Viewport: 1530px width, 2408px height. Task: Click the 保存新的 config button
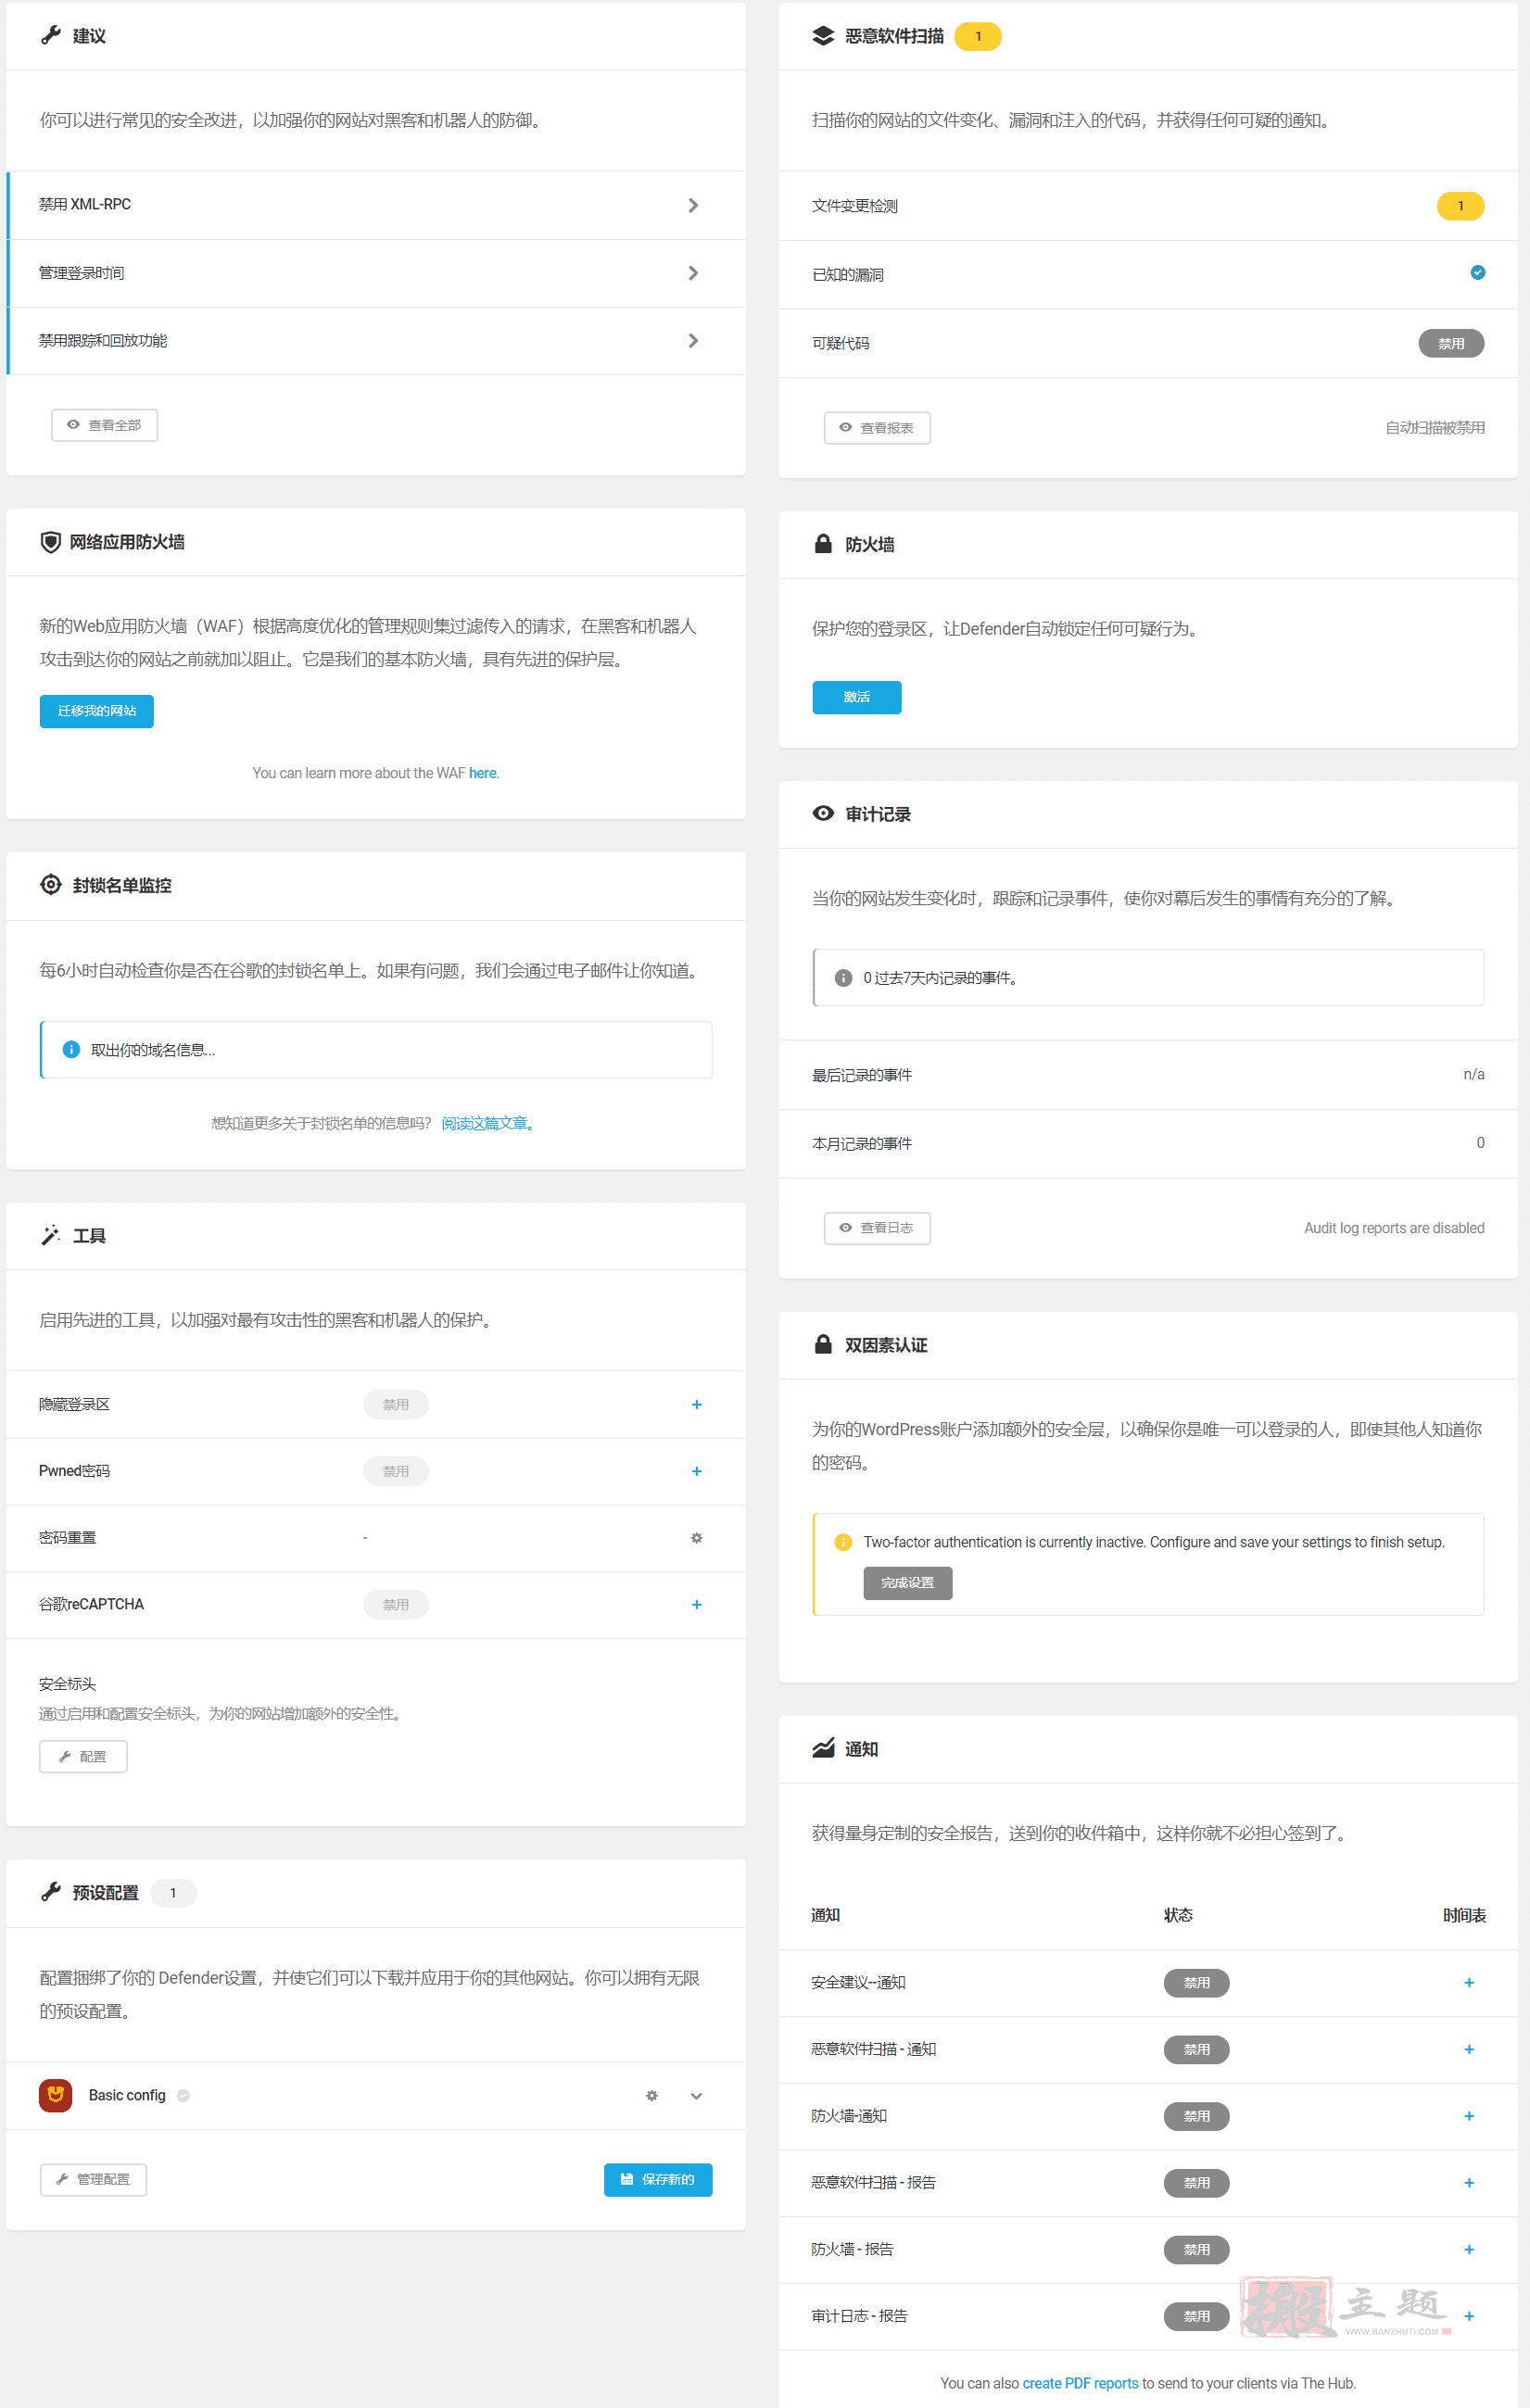657,2180
